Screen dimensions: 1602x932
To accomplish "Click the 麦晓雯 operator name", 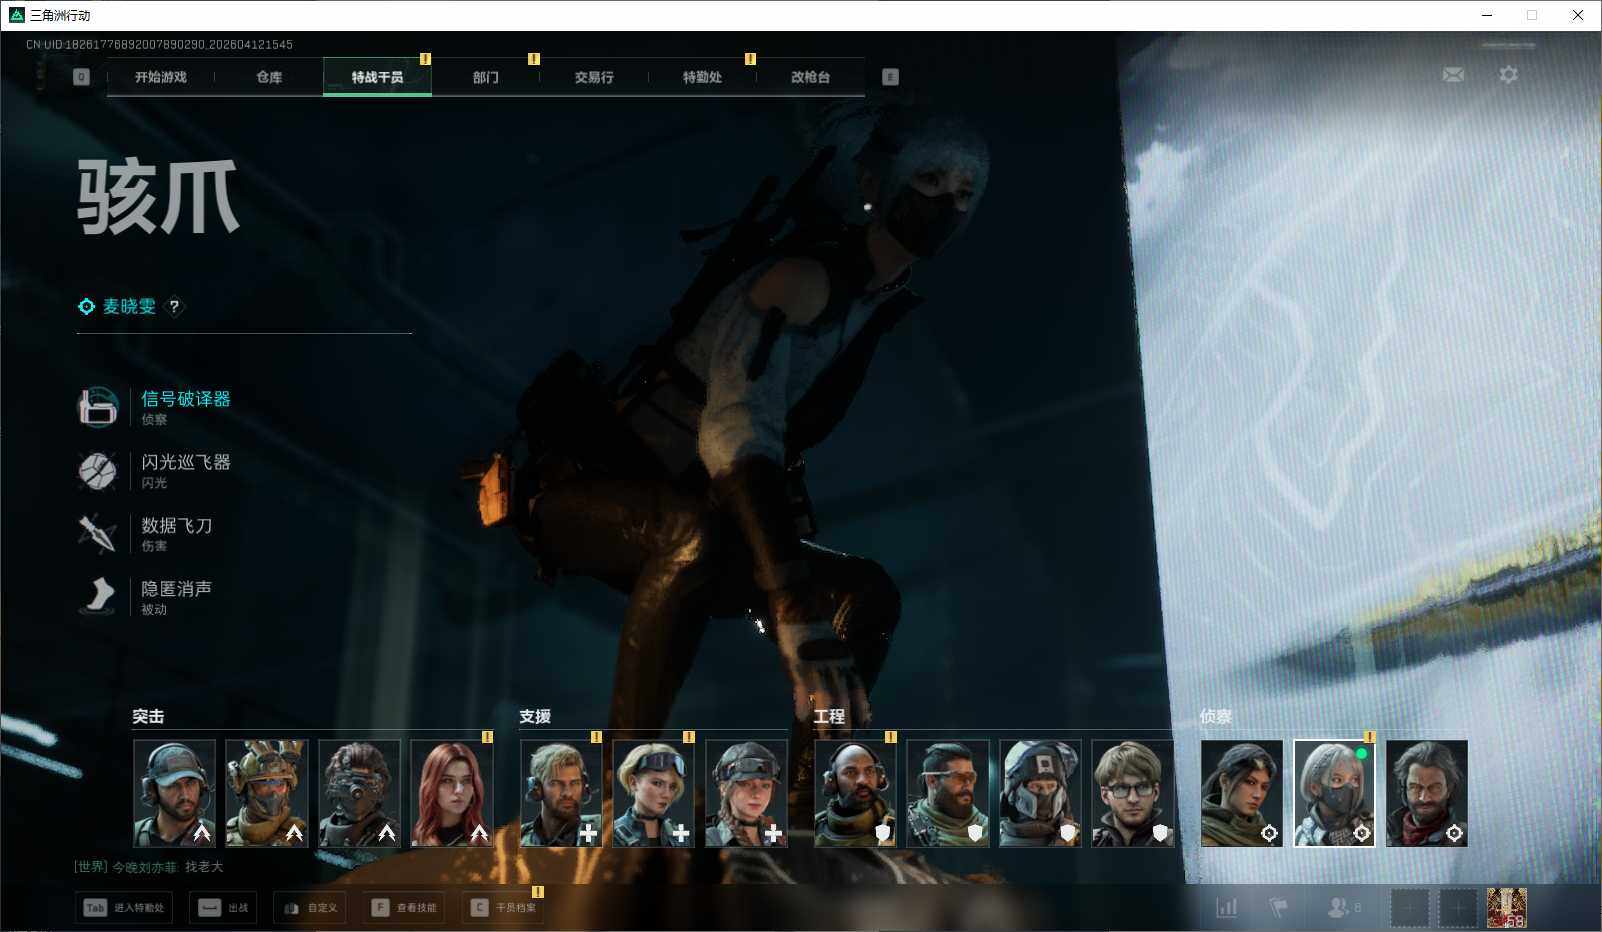I will 130,307.
